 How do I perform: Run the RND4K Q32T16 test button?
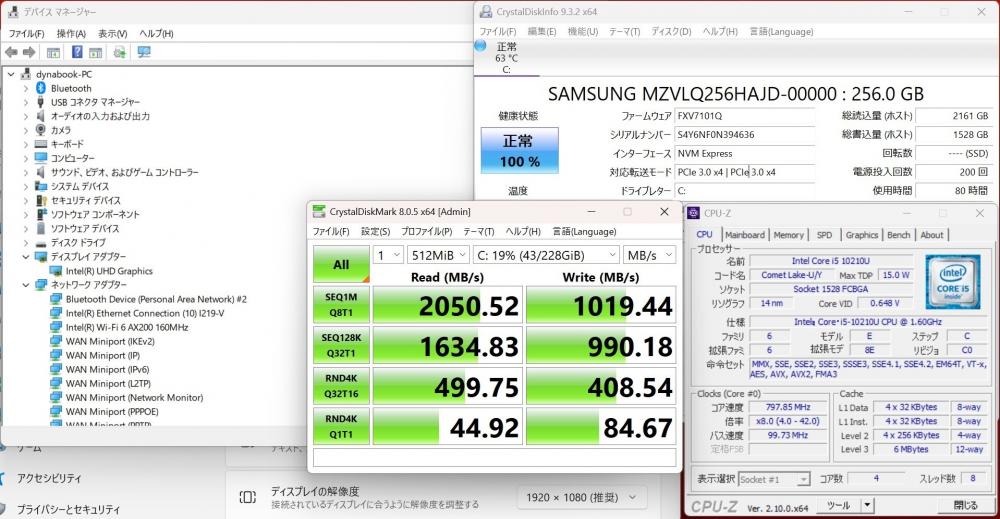click(341, 386)
